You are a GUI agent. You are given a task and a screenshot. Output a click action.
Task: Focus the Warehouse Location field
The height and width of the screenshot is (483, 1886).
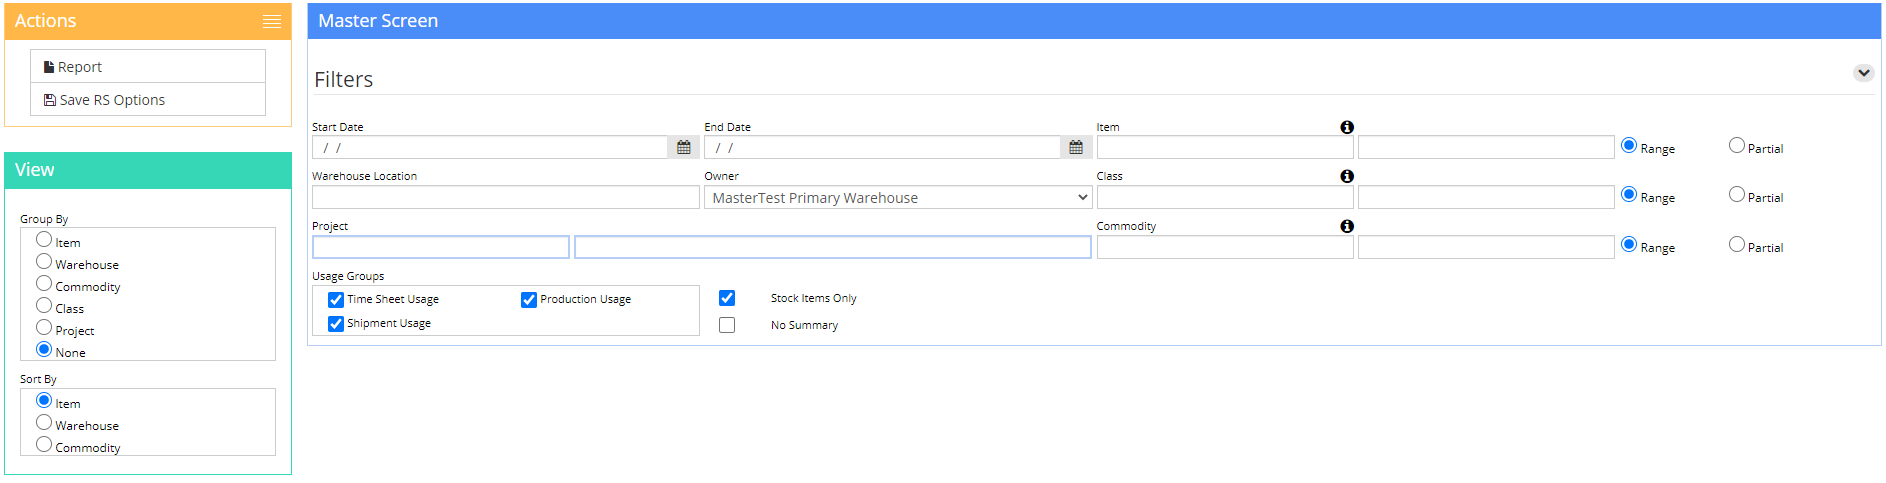[x=506, y=197]
